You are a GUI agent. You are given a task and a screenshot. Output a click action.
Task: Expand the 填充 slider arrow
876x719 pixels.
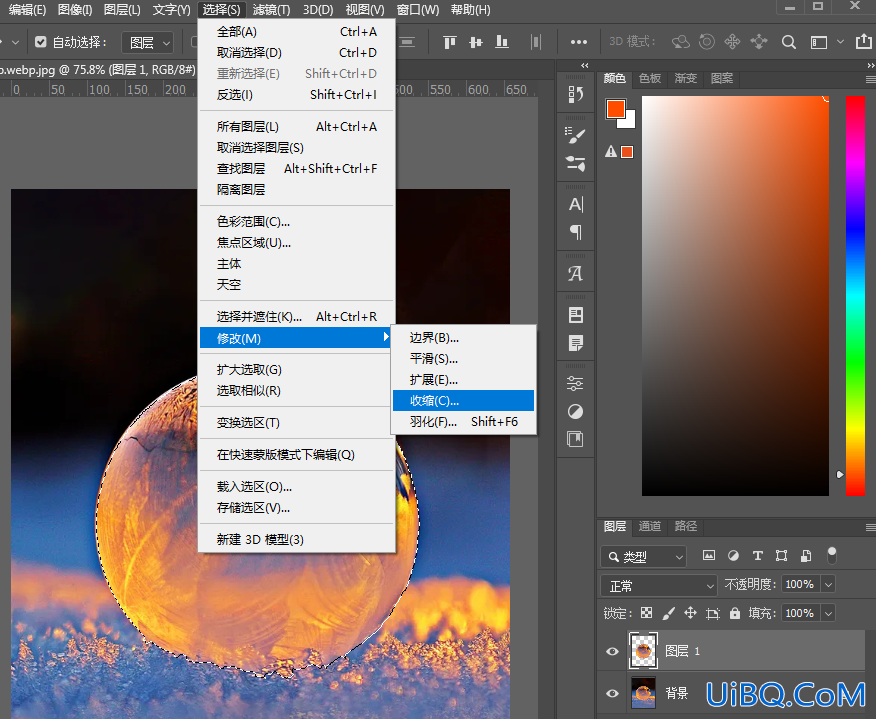(829, 613)
